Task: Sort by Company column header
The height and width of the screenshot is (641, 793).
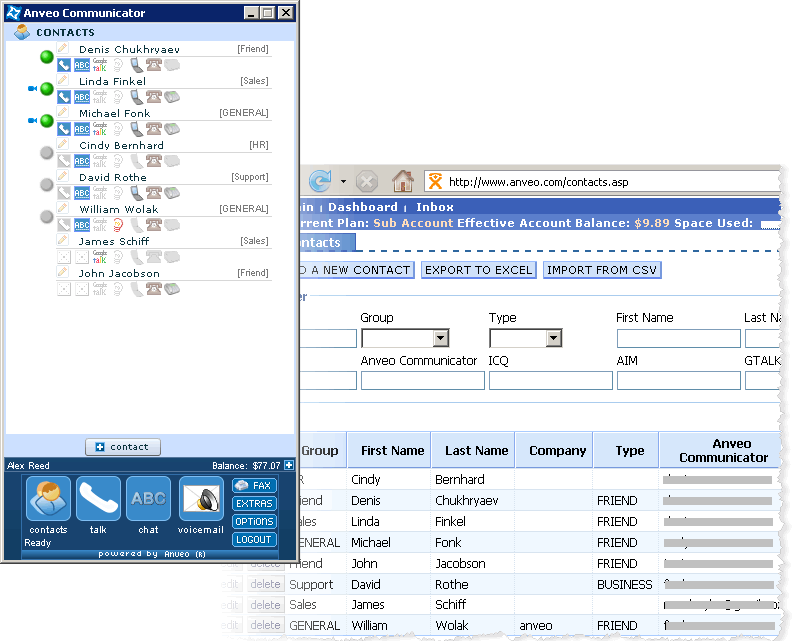Action: click(x=554, y=450)
